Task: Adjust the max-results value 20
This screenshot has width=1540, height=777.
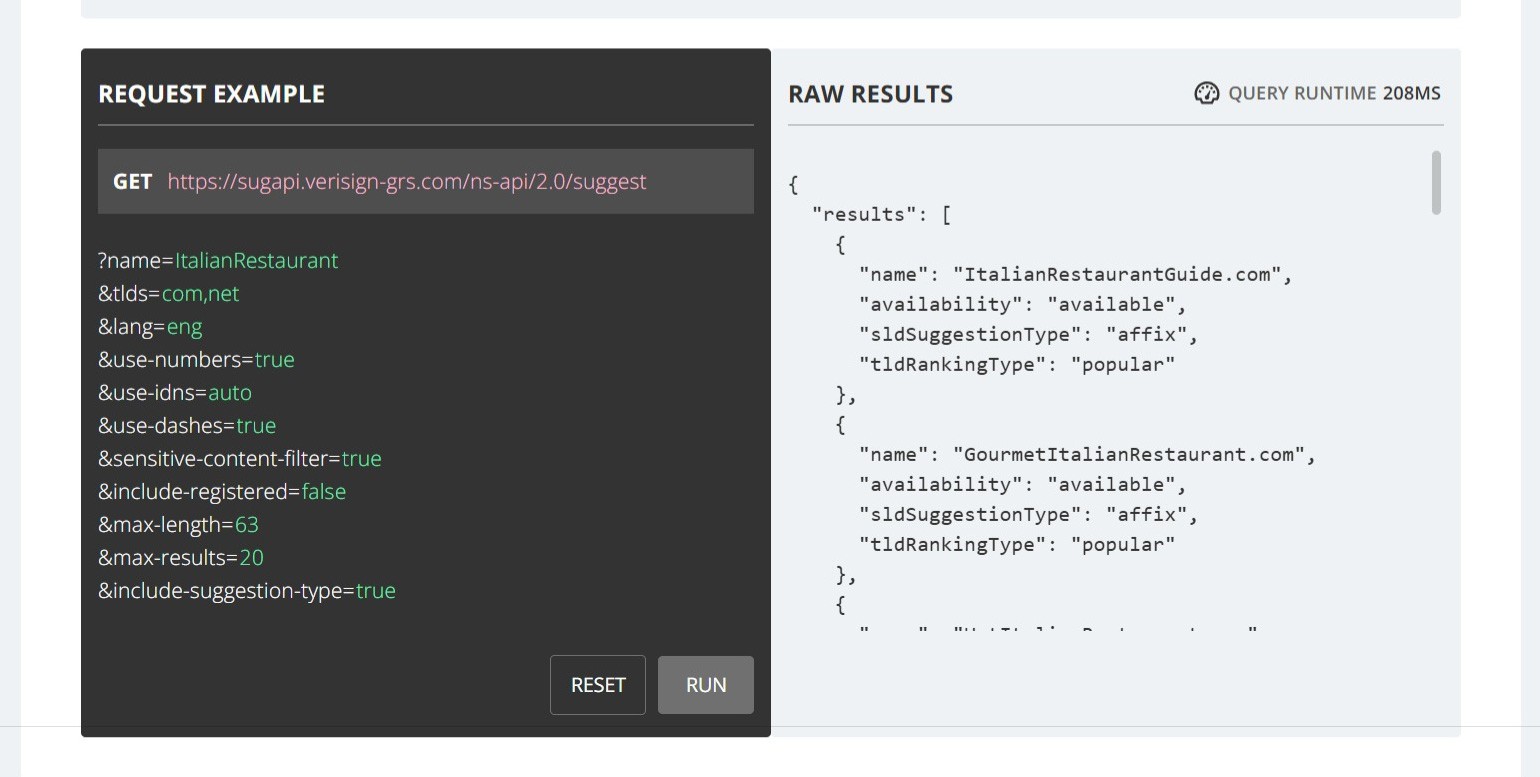Action: click(252, 557)
